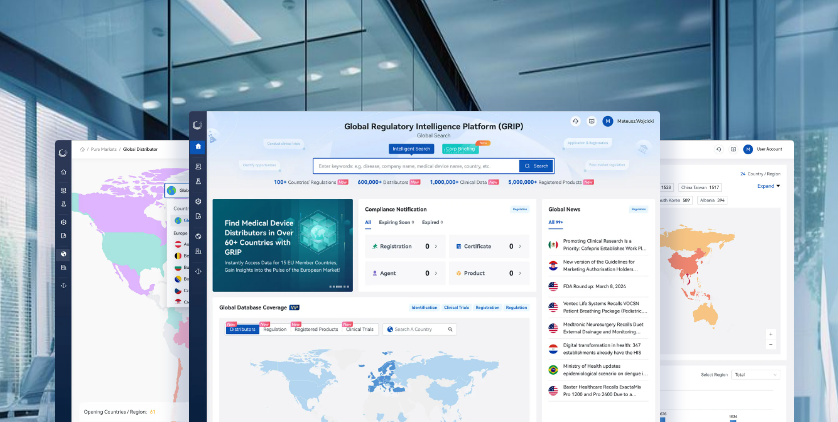Select the highlighted globe icon in left window sidebar
Image resolution: width=838 pixels, height=422 pixels.
pos(64,254)
